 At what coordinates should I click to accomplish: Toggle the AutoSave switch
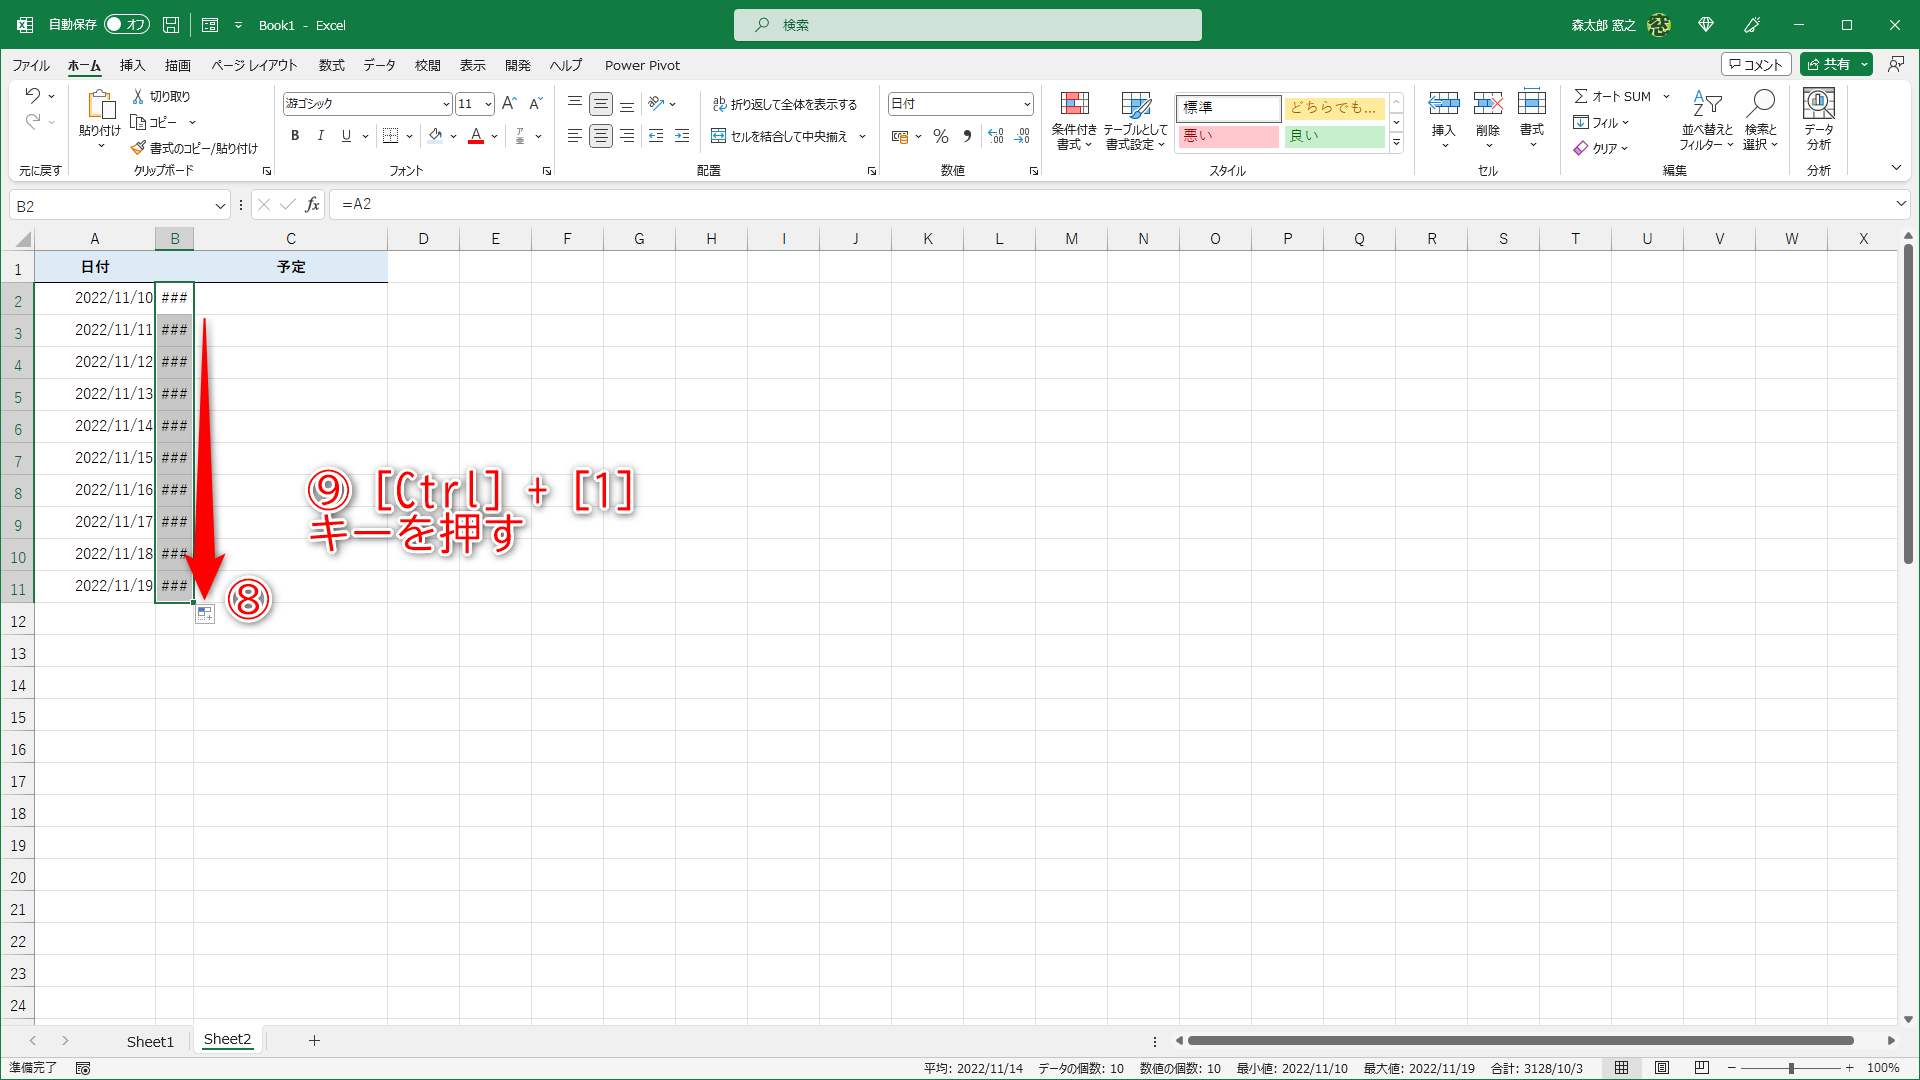point(127,25)
